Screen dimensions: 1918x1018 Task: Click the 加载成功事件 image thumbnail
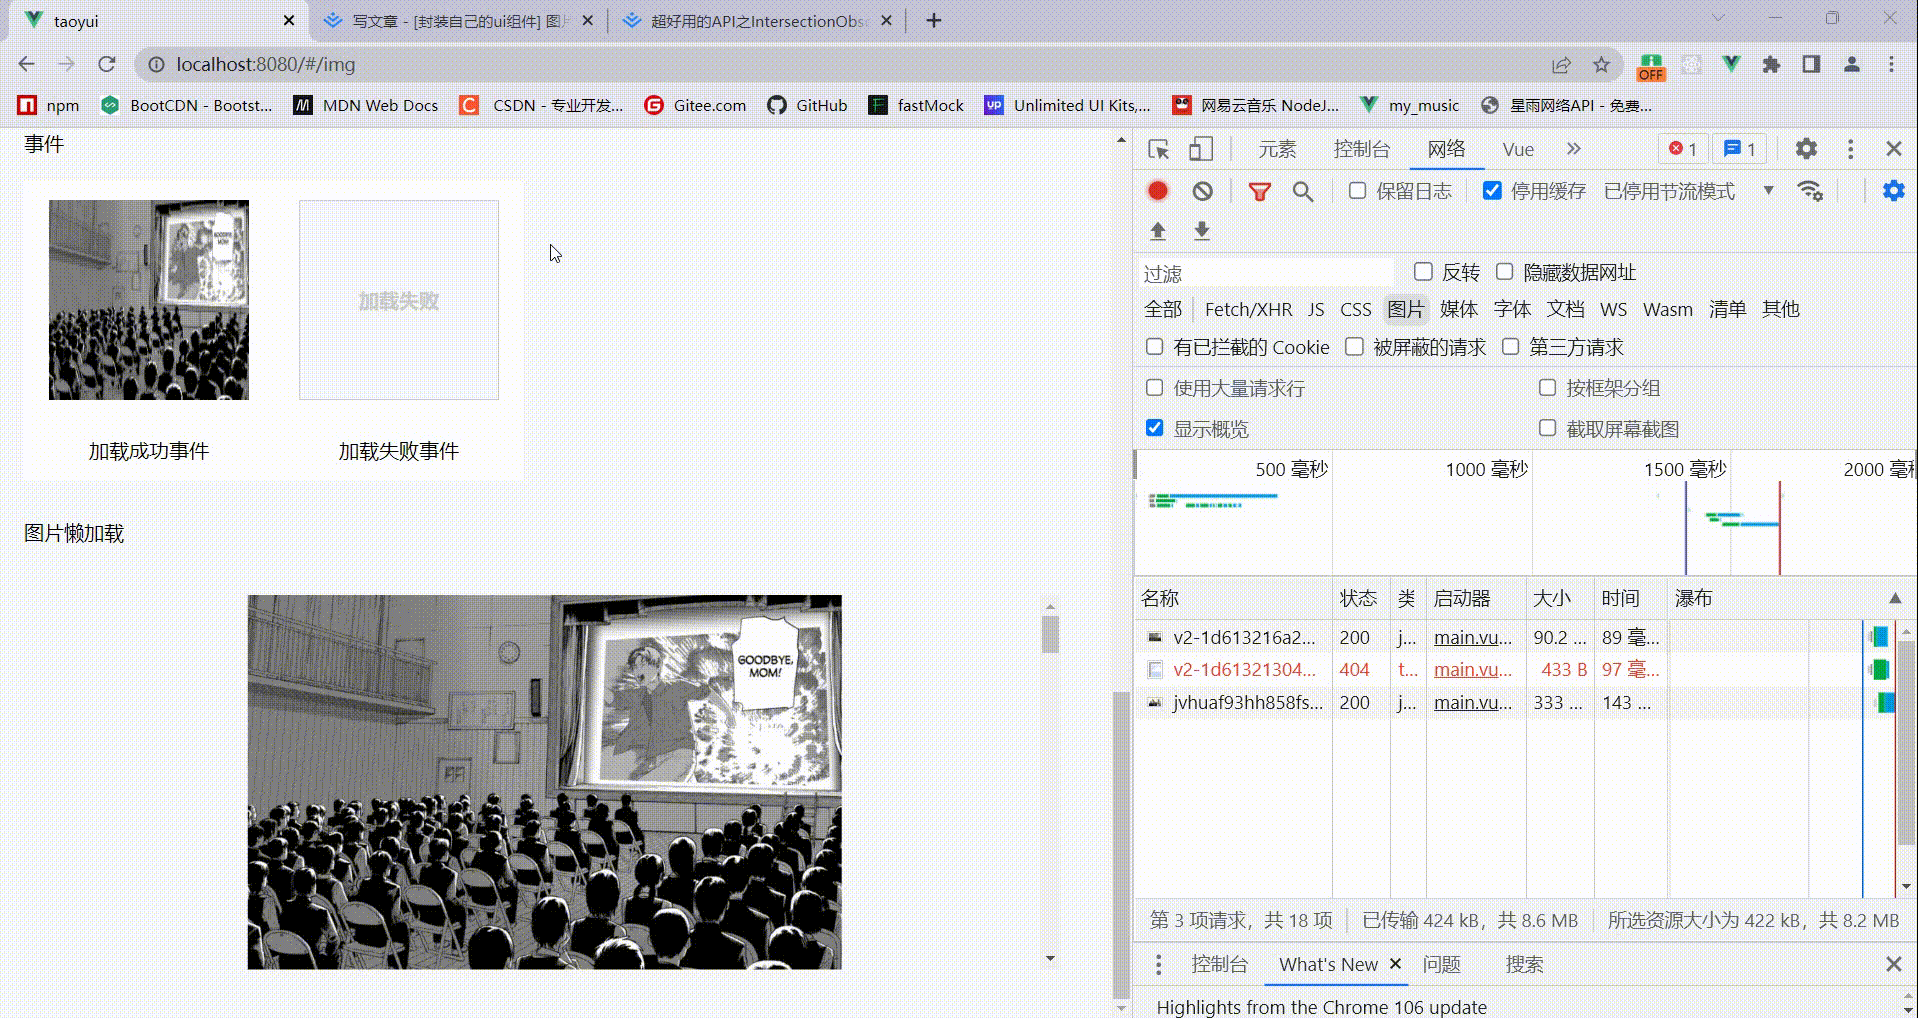point(149,300)
